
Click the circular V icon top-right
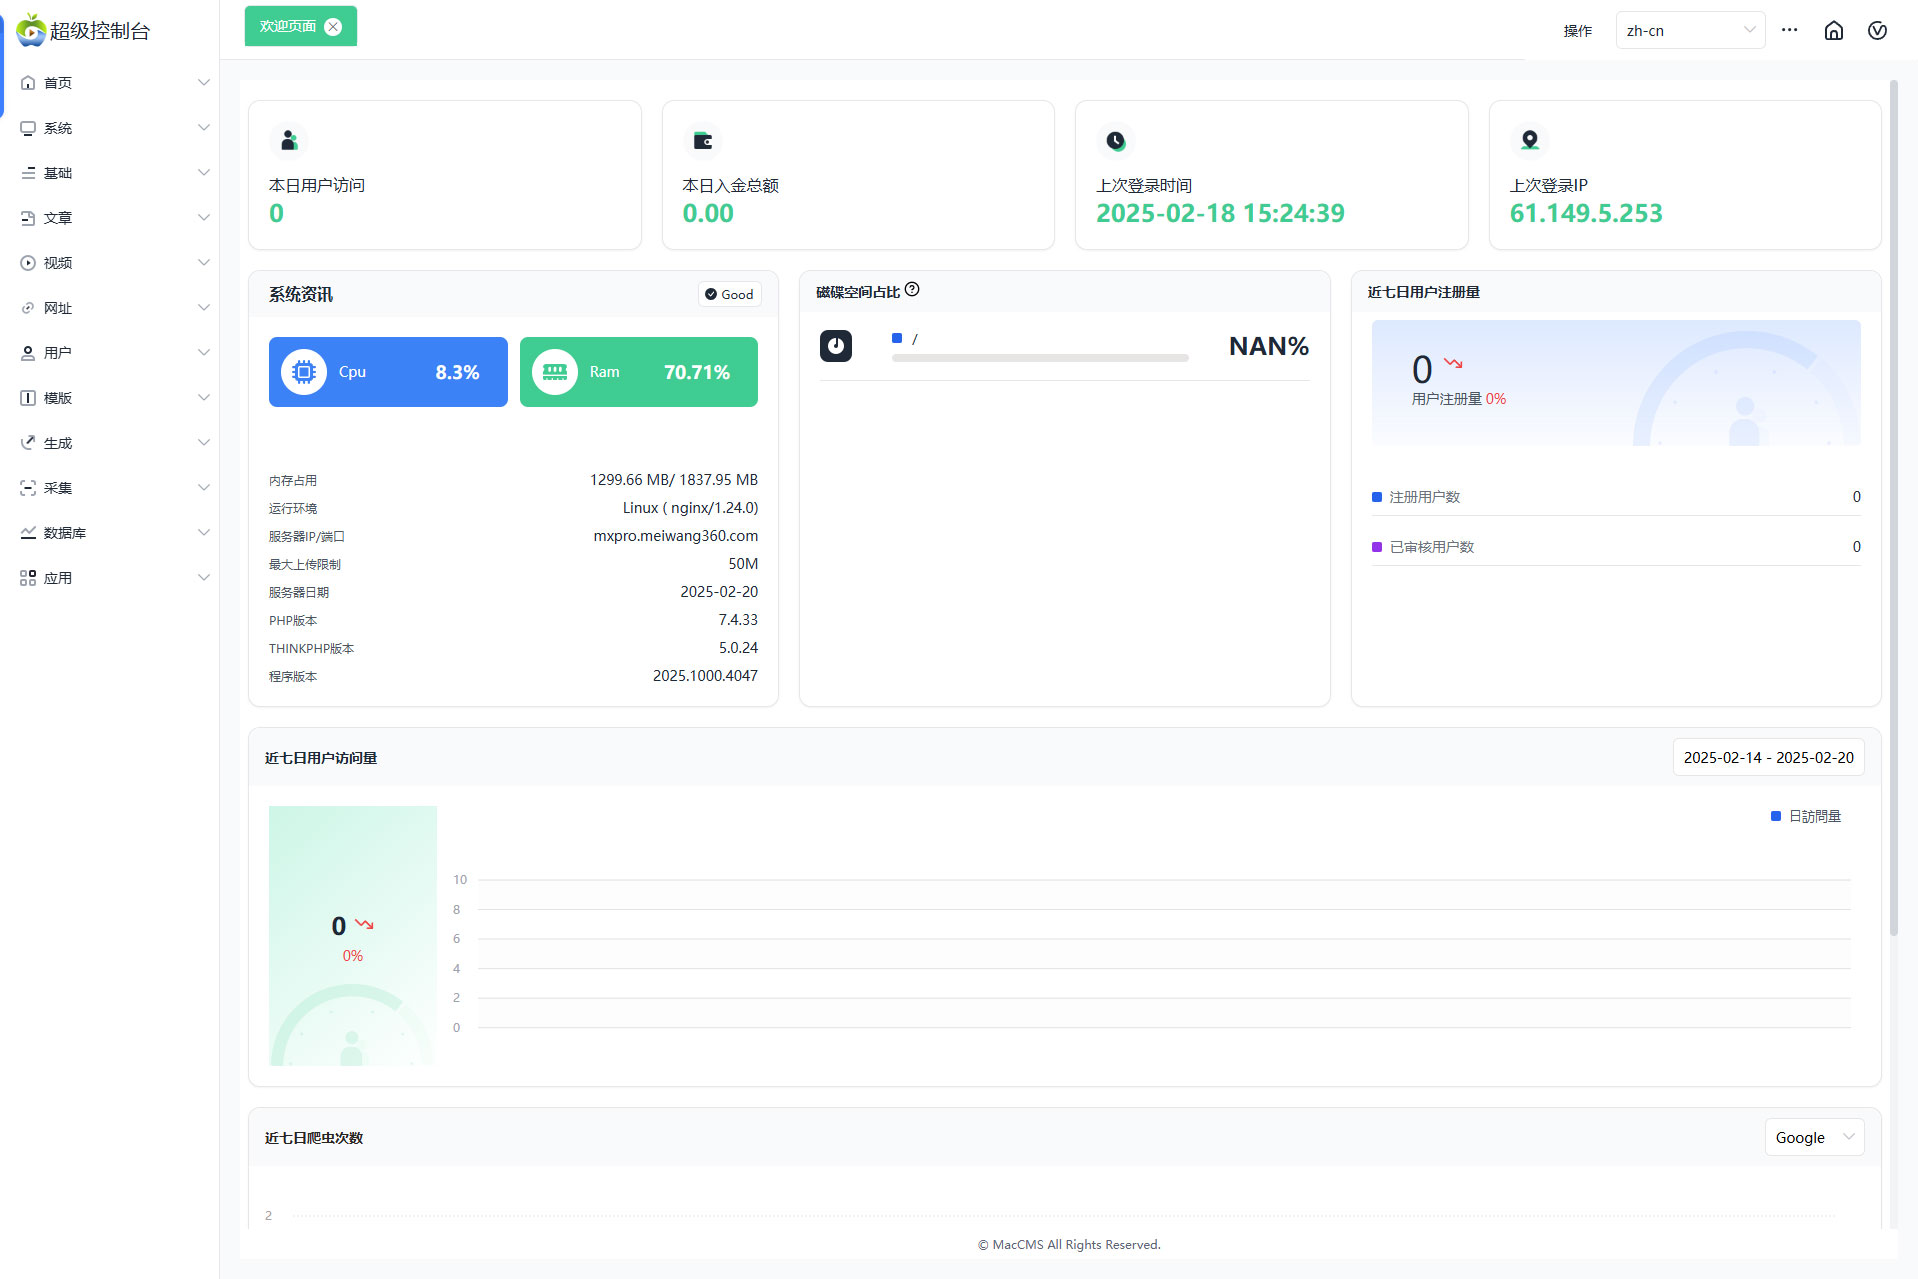point(1877,31)
